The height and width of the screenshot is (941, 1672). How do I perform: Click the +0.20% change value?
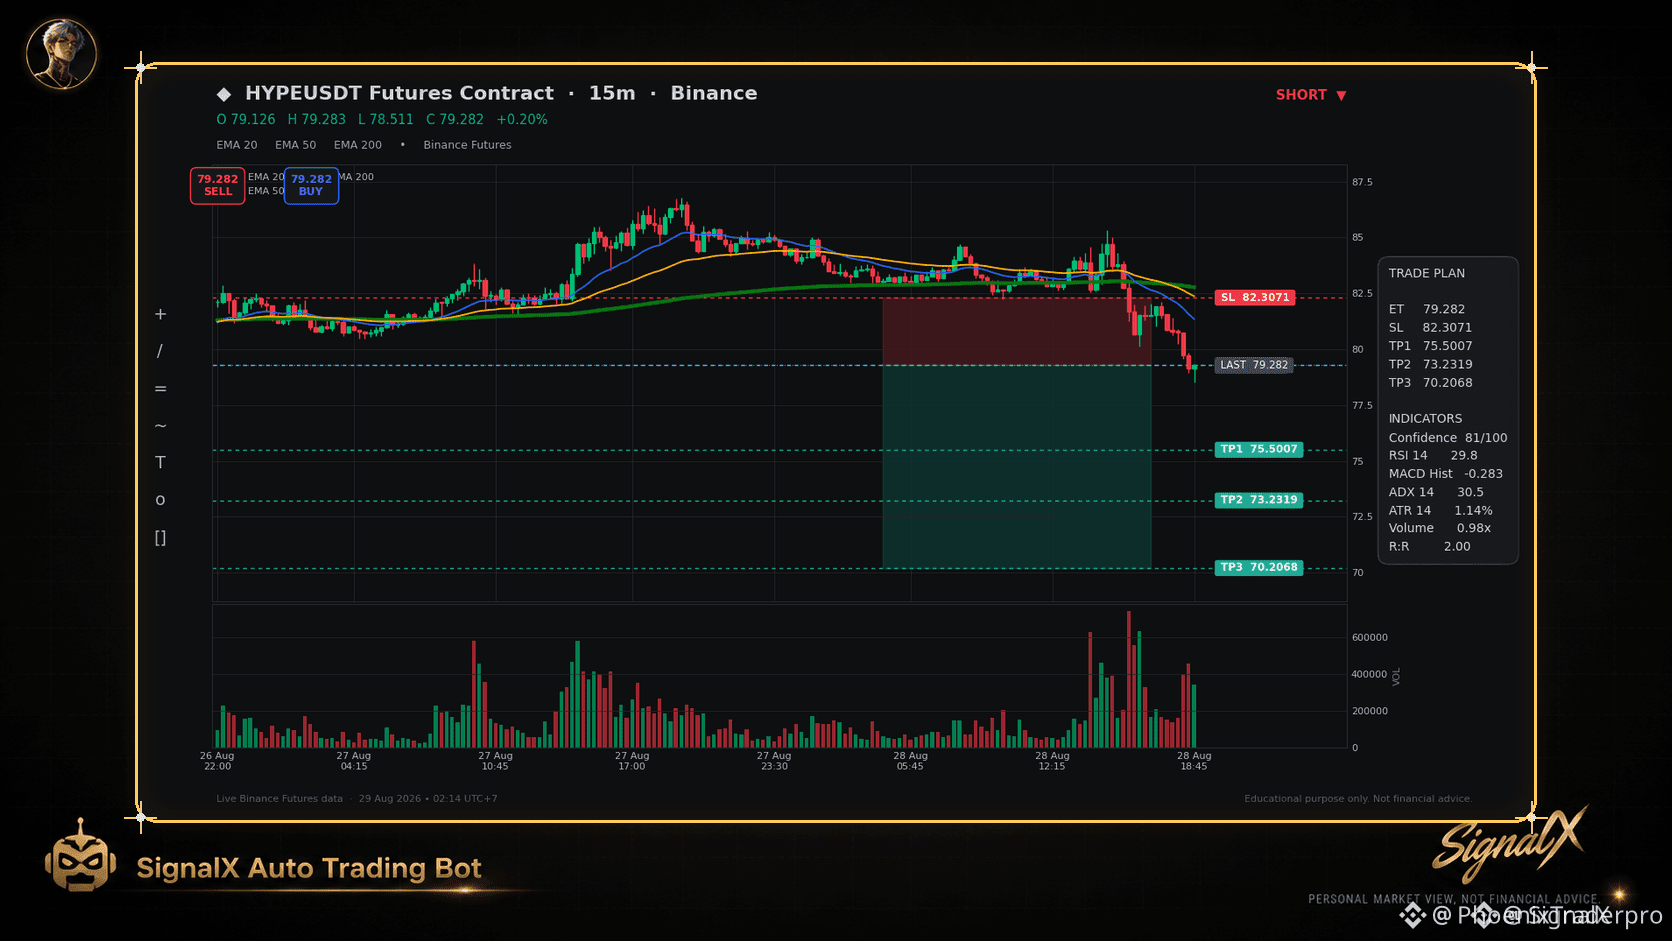(522, 119)
